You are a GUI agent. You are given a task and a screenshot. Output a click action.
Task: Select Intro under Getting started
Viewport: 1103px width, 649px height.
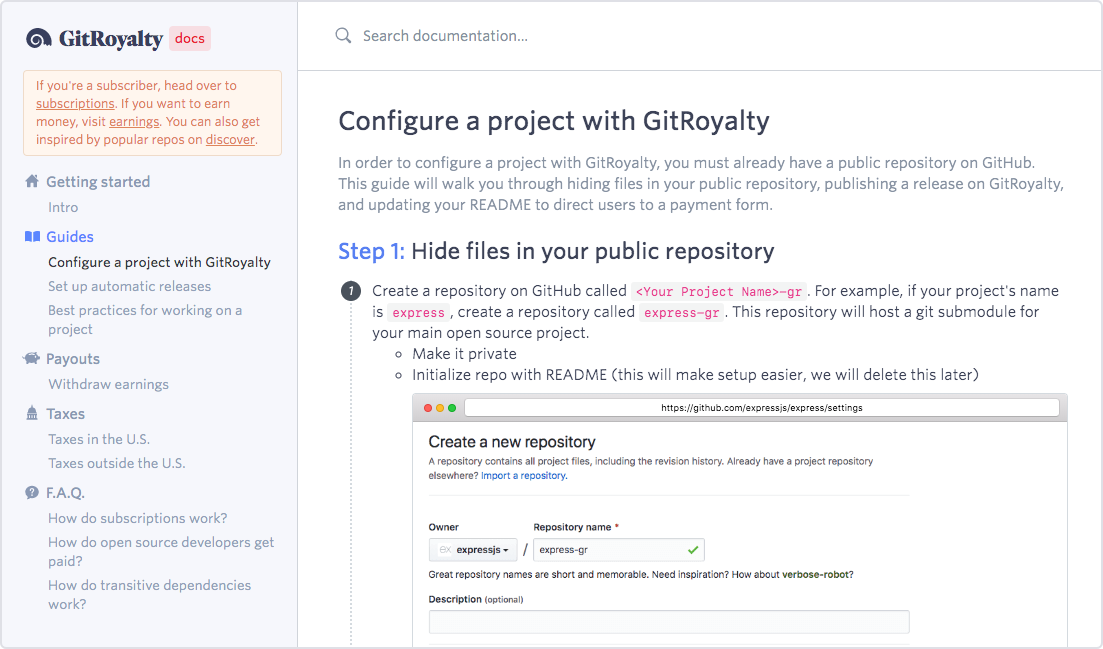click(x=63, y=207)
